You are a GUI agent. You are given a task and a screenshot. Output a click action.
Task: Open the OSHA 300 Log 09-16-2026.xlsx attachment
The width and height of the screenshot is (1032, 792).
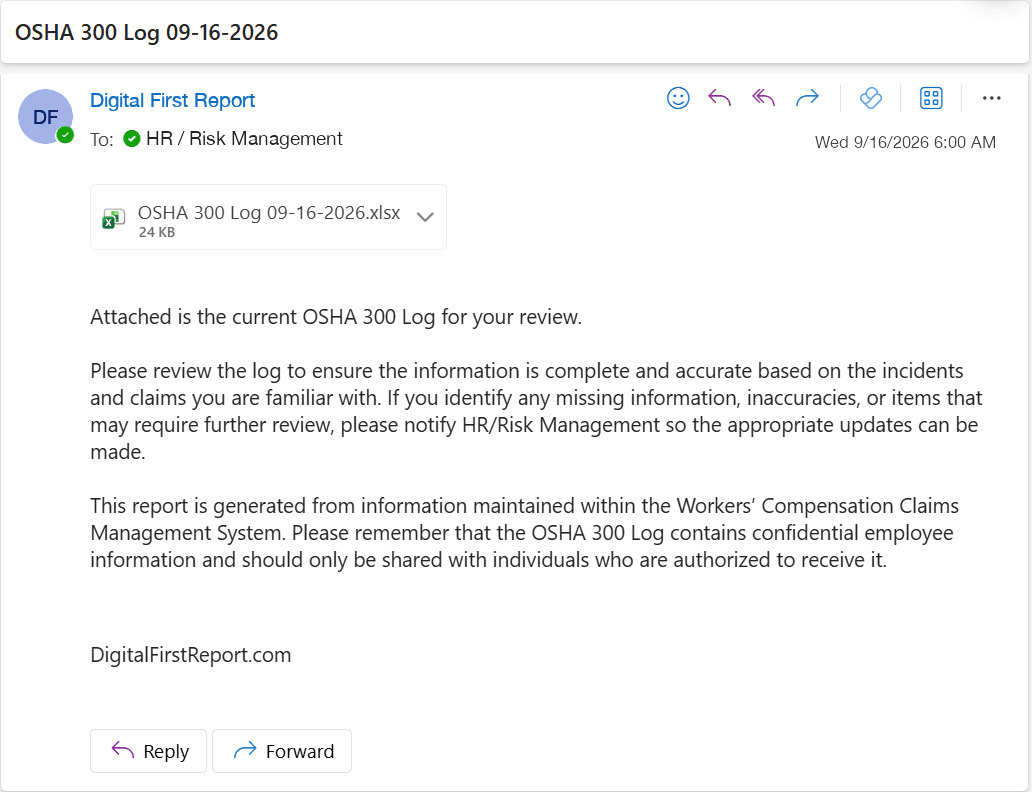point(269,217)
